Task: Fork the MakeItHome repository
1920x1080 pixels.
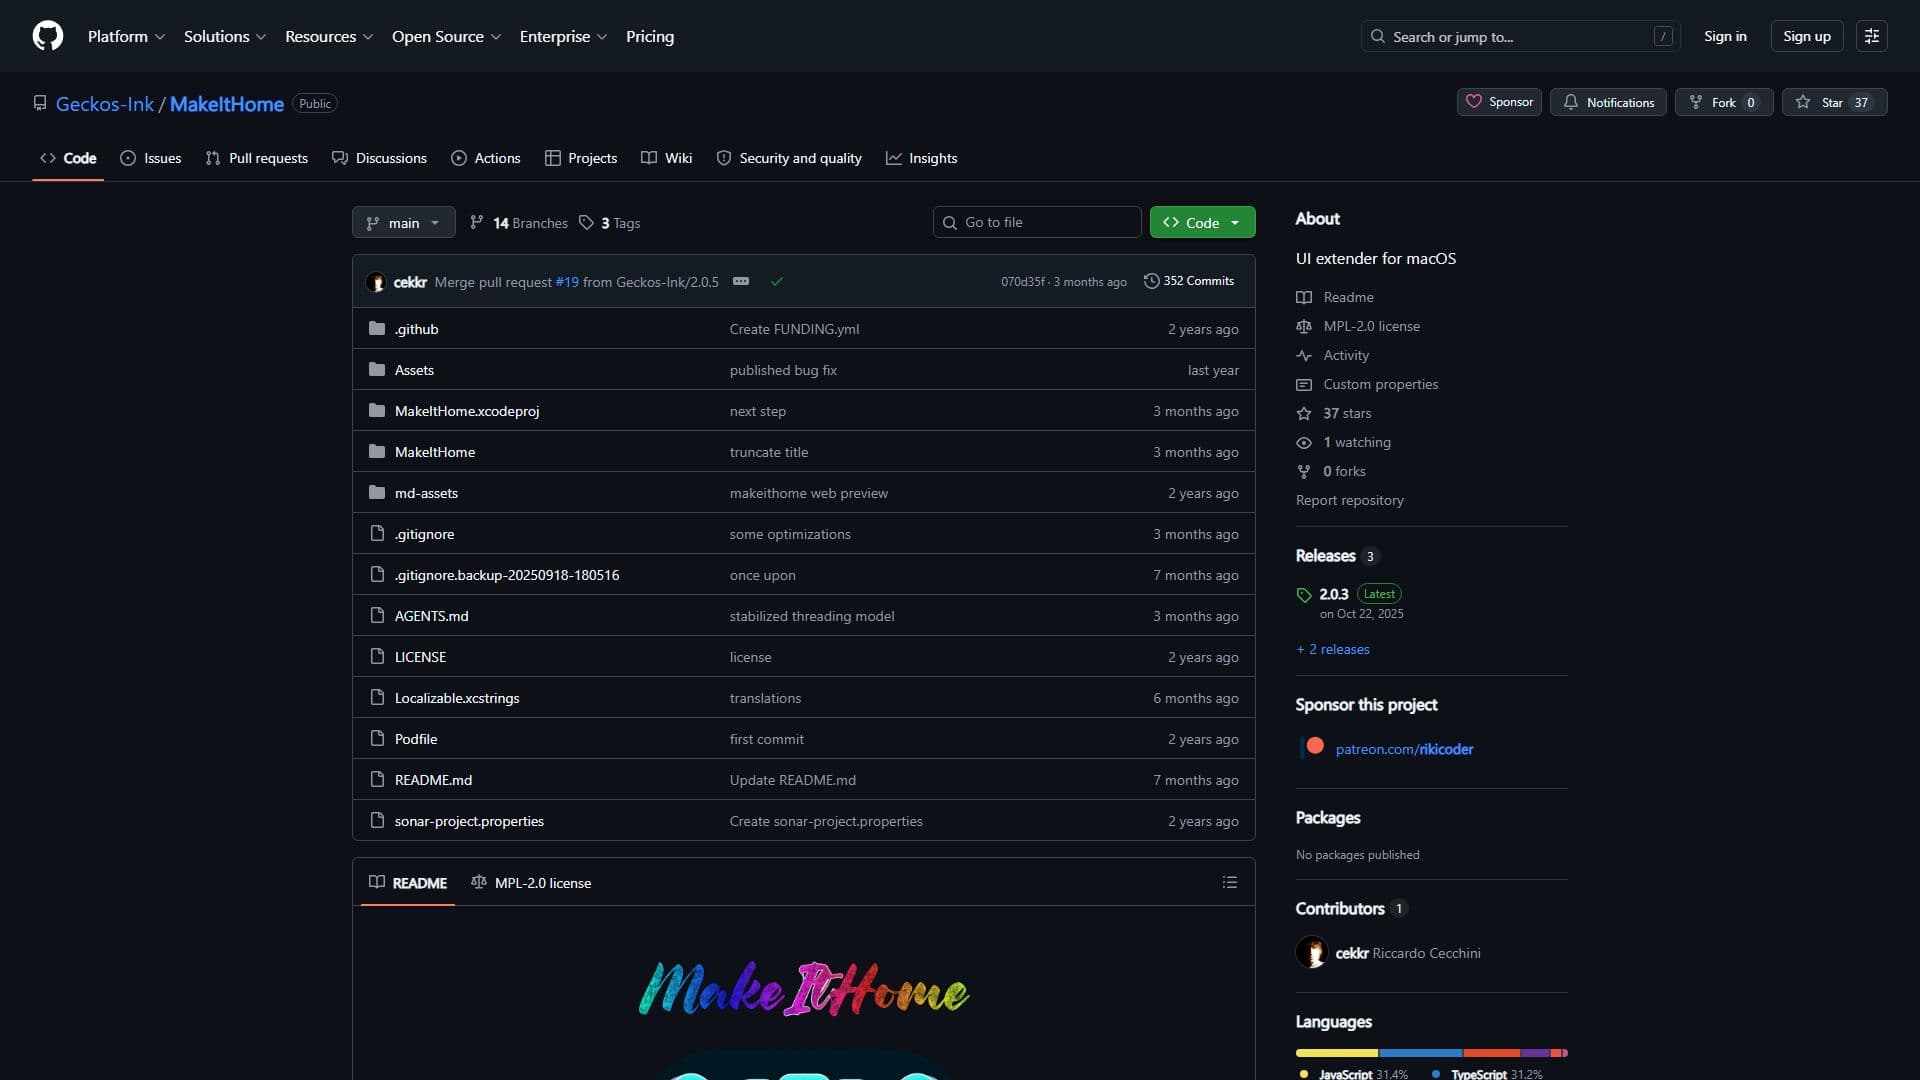Action: (x=1724, y=102)
